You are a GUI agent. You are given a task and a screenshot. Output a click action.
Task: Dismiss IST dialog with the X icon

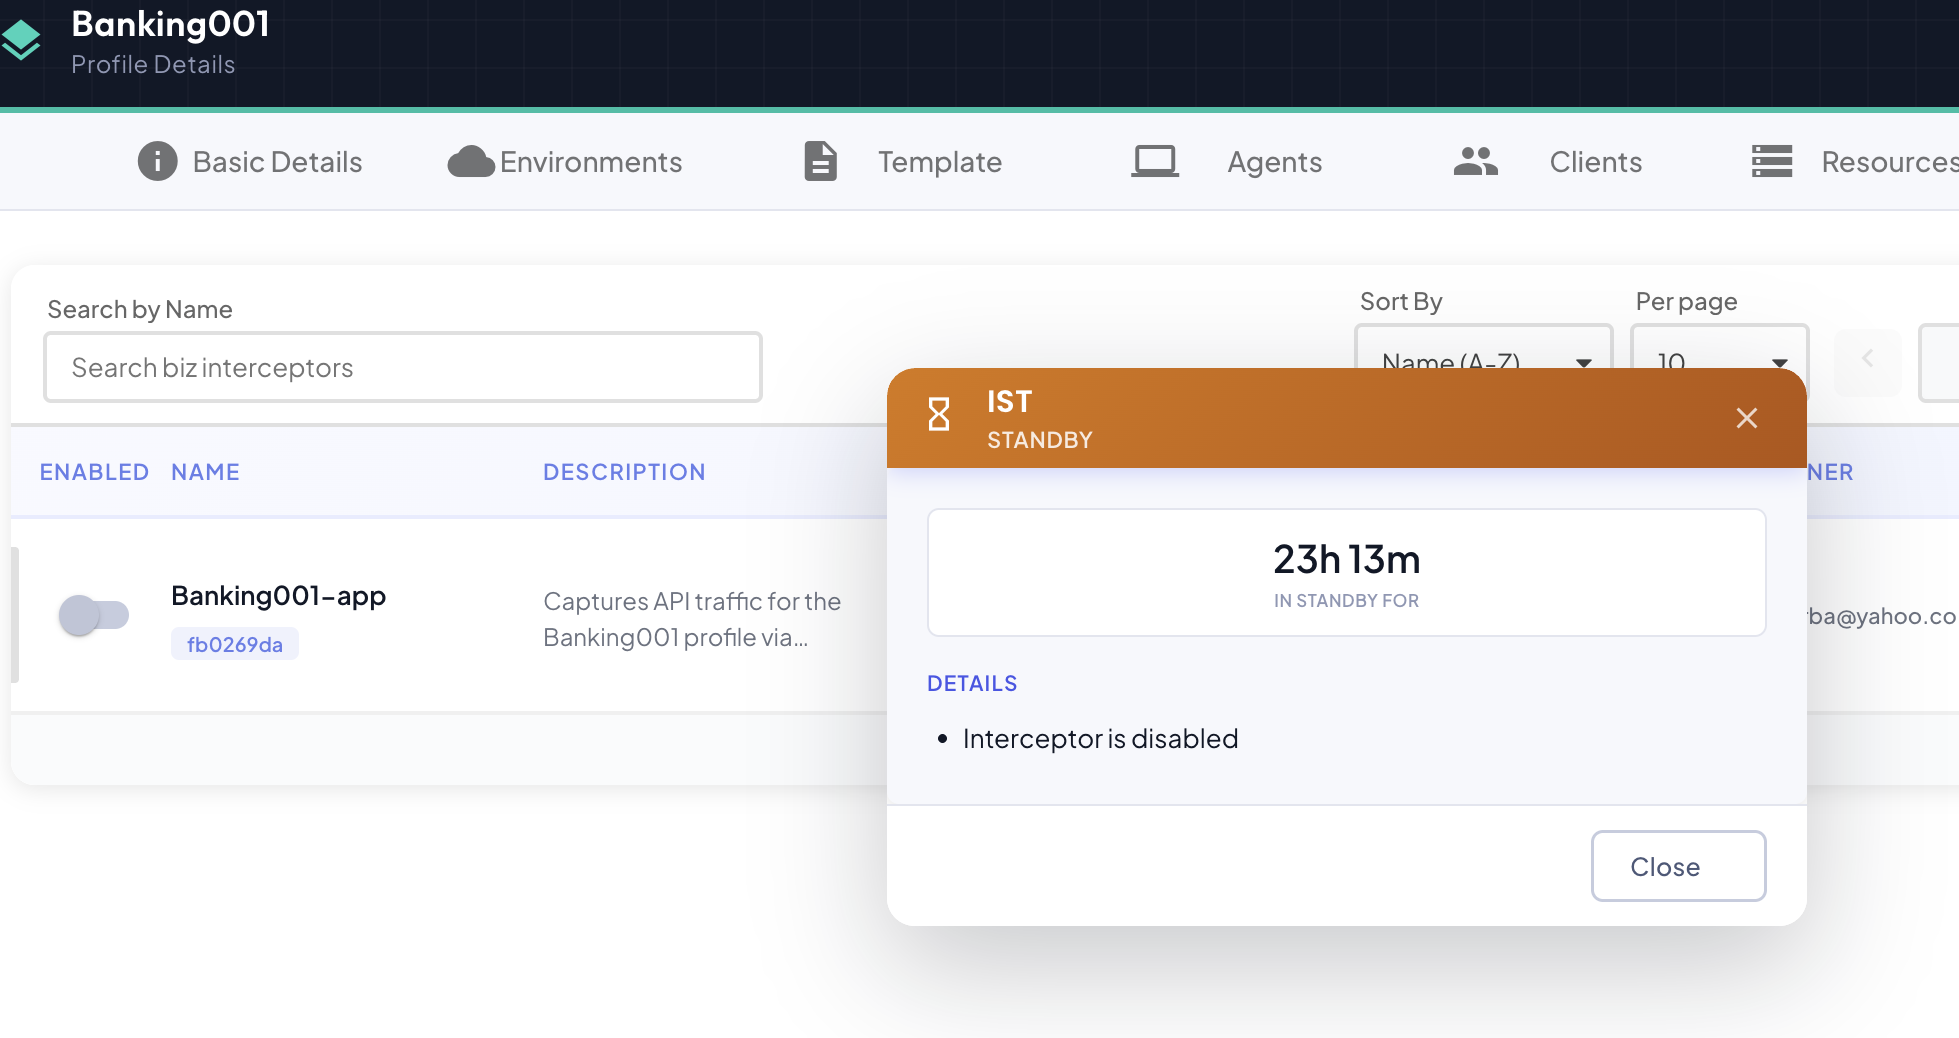point(1747,418)
